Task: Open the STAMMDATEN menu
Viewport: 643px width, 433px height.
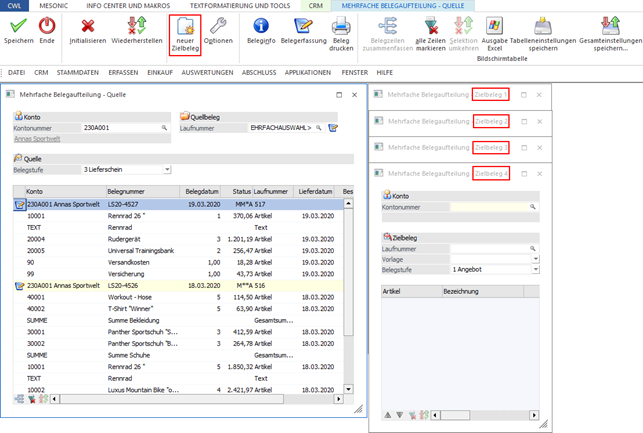Action: [x=77, y=73]
